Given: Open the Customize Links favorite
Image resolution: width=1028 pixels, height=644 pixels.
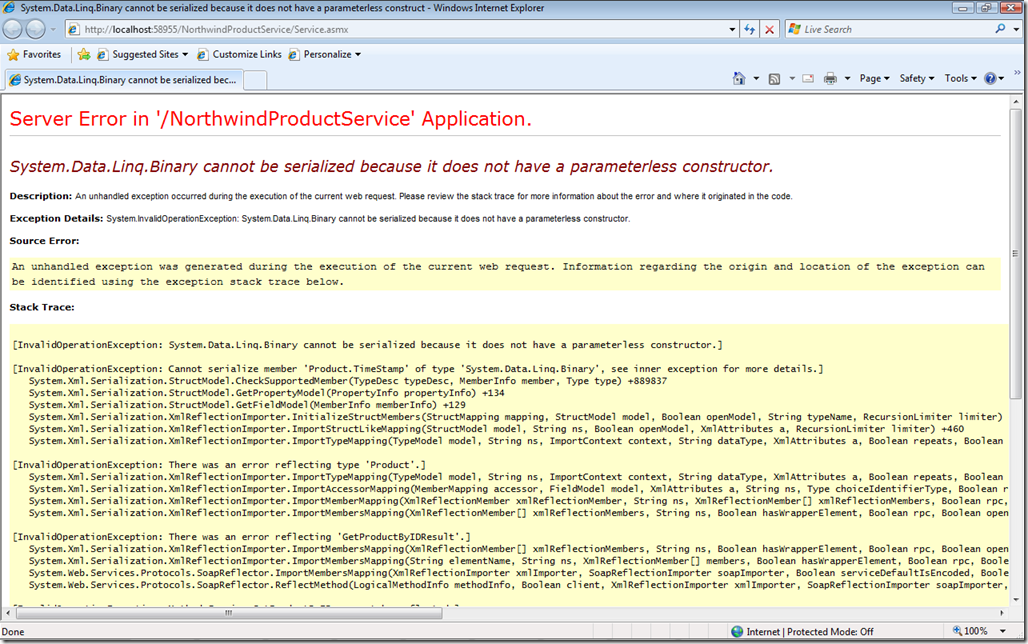Looking at the screenshot, I should click(x=239, y=54).
